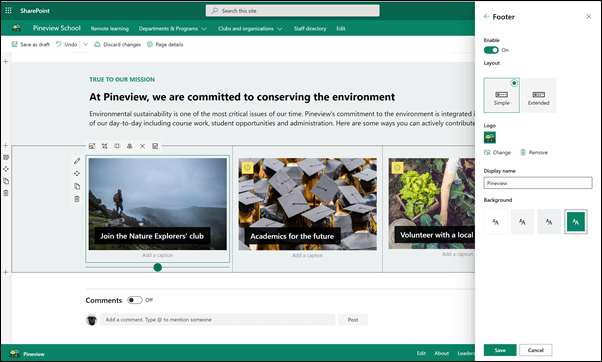
Task: Open the SharePoint app launcher grid
Action: click(x=8, y=10)
